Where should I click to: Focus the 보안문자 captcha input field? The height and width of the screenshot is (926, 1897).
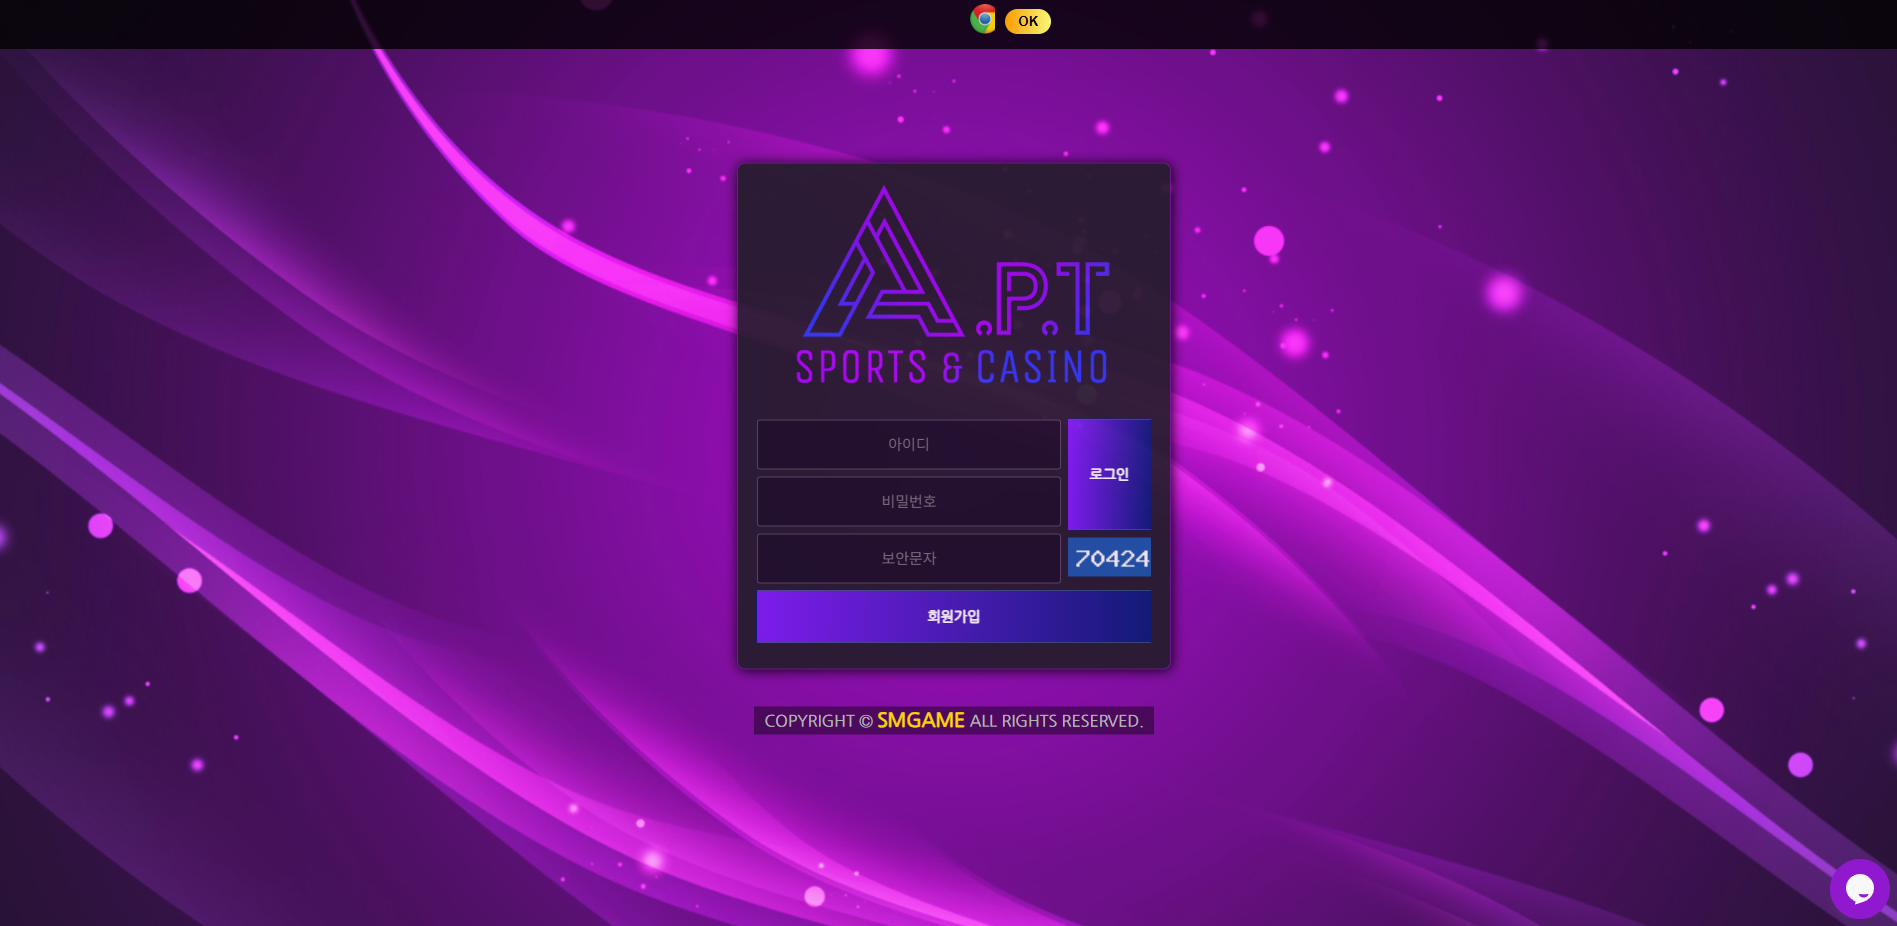pyautogui.click(x=908, y=558)
